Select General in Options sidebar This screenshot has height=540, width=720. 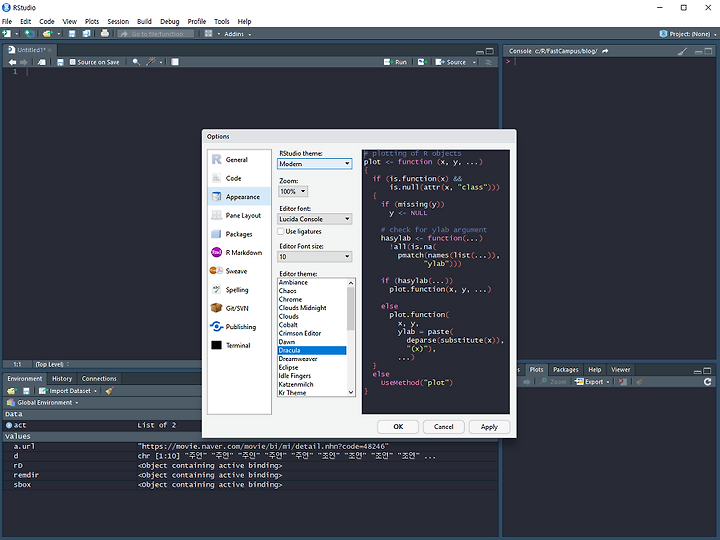239,160
